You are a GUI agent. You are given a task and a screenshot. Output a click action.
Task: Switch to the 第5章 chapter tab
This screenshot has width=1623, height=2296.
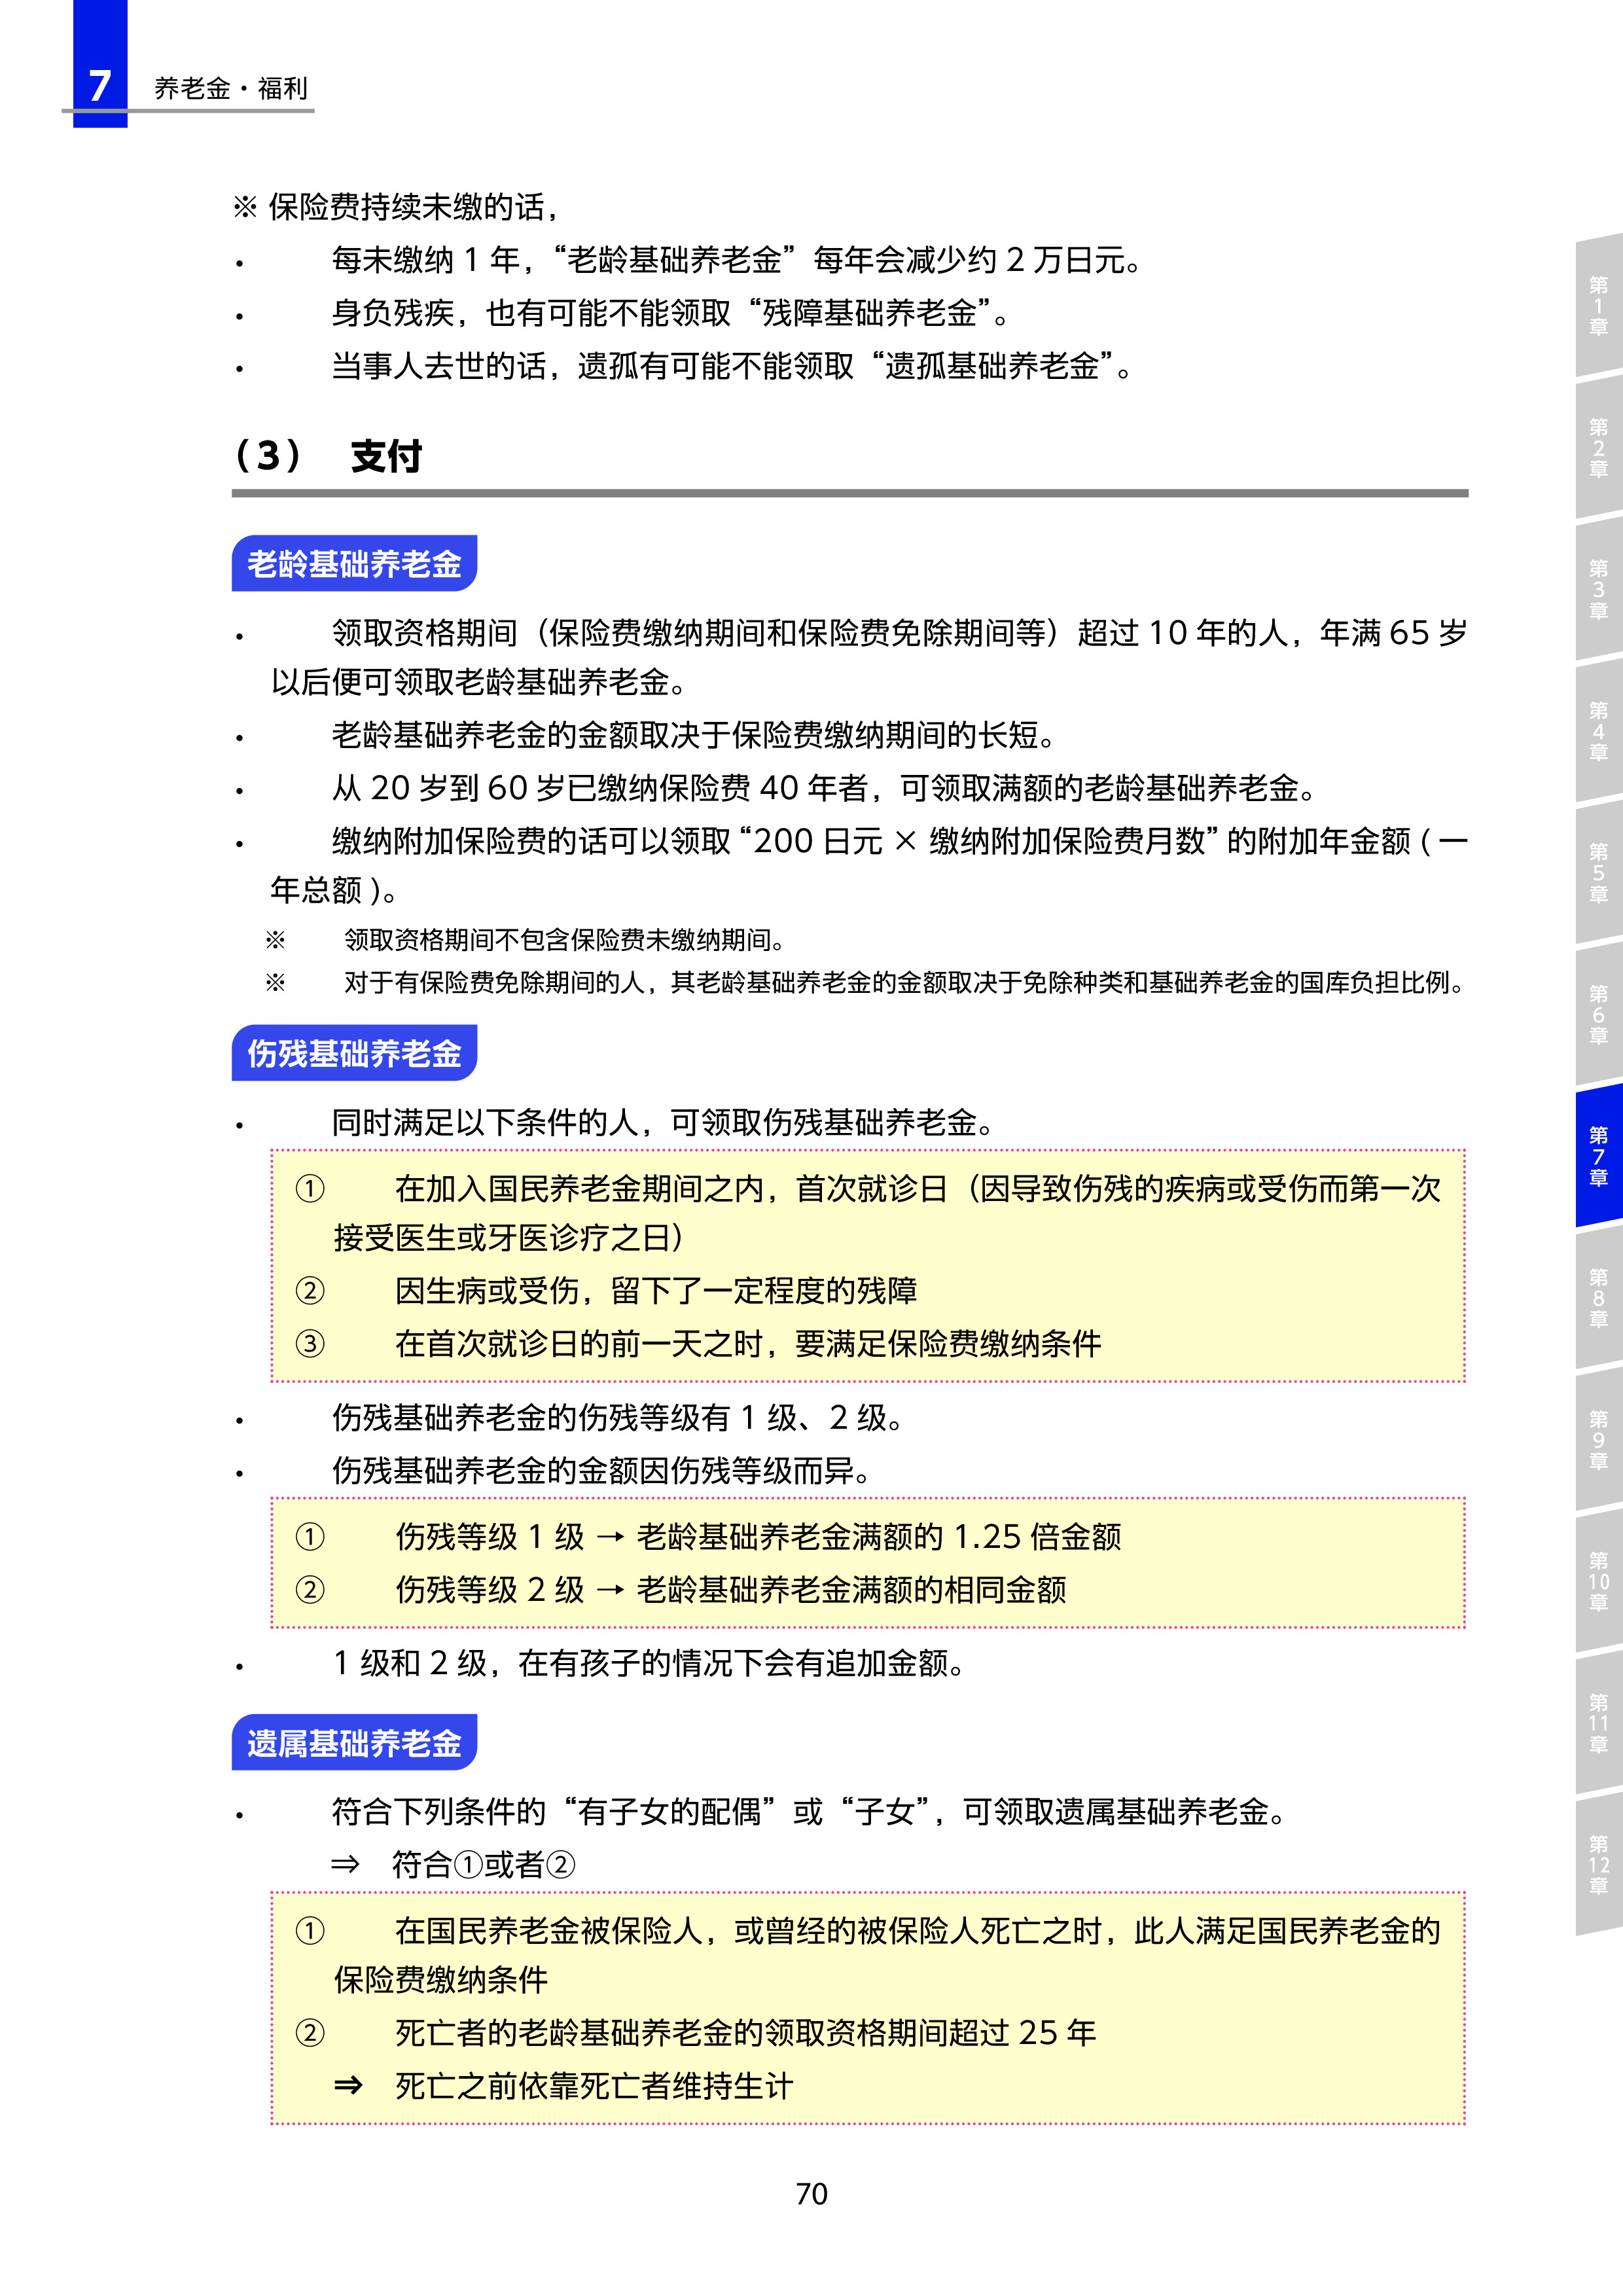tap(1598, 873)
